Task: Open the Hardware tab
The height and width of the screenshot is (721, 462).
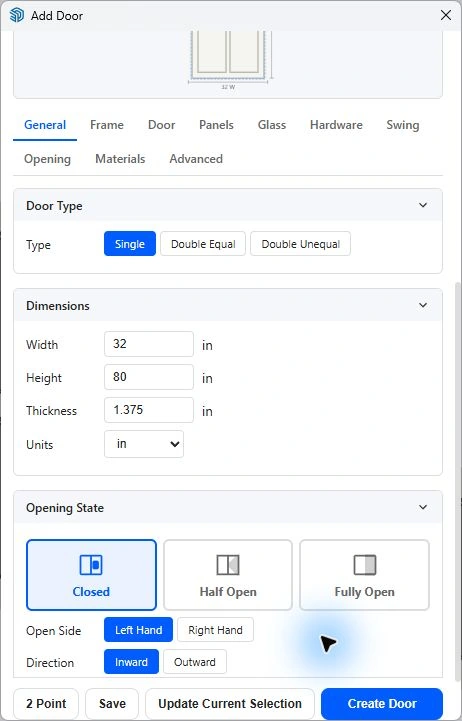Action: coord(336,125)
